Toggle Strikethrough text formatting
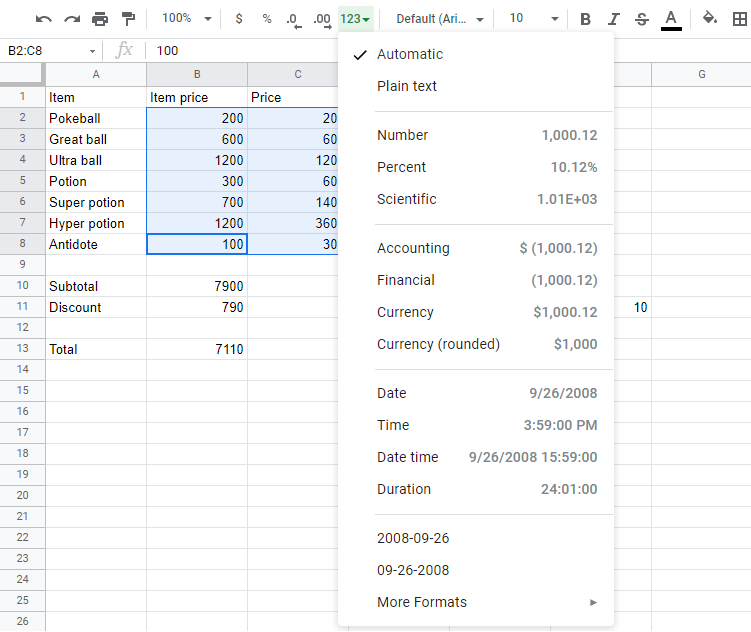 point(641,19)
